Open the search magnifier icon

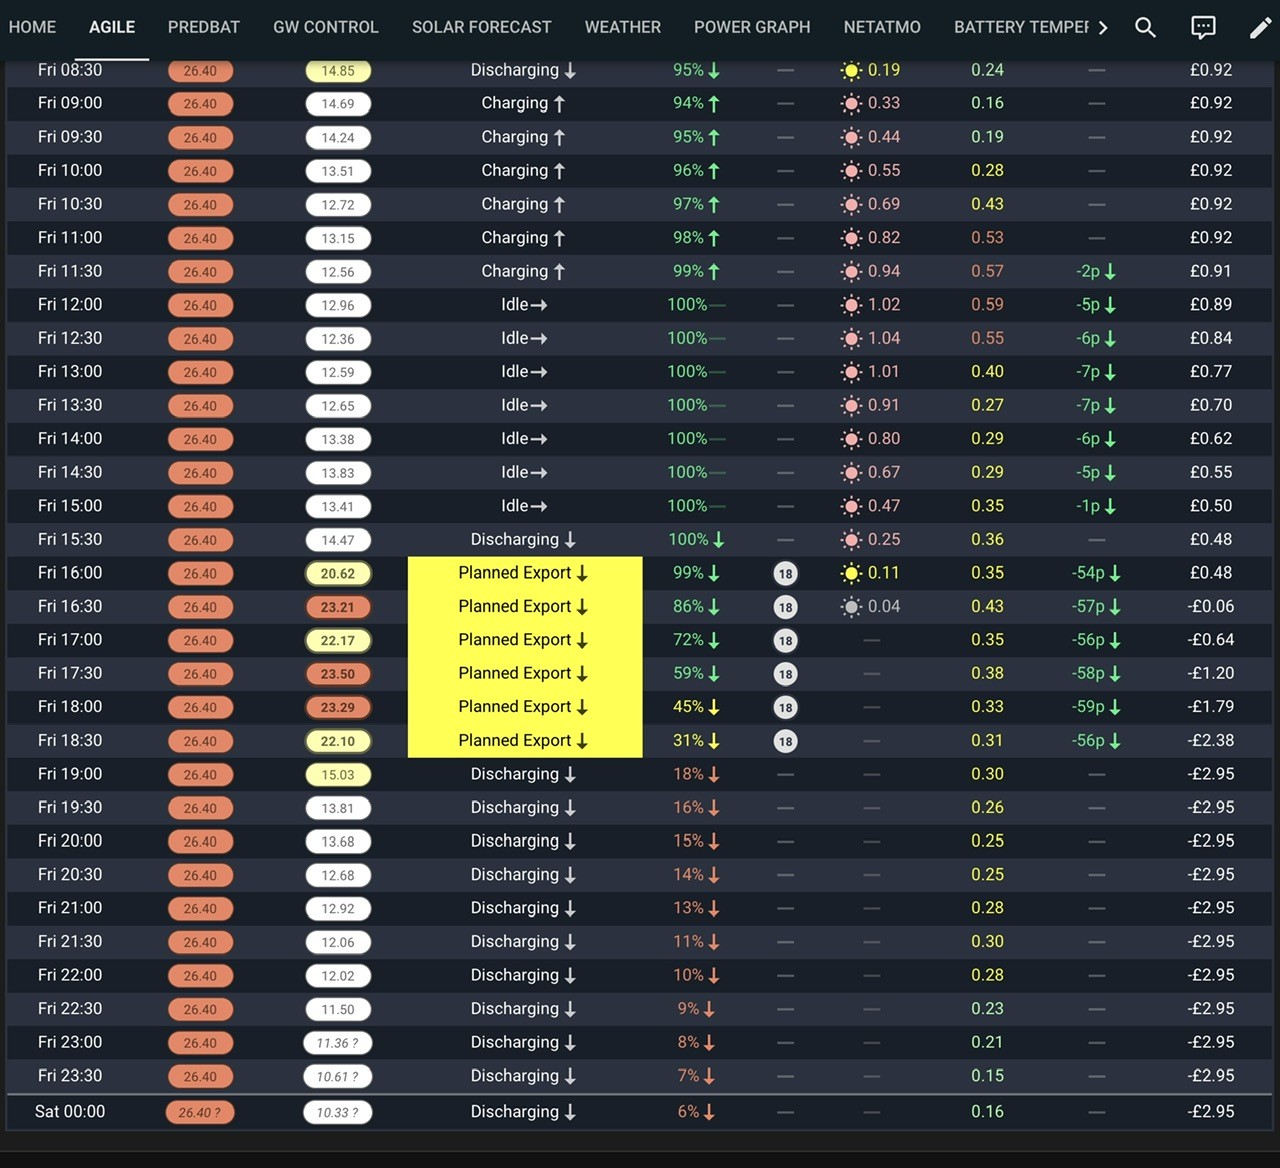pyautogui.click(x=1146, y=27)
